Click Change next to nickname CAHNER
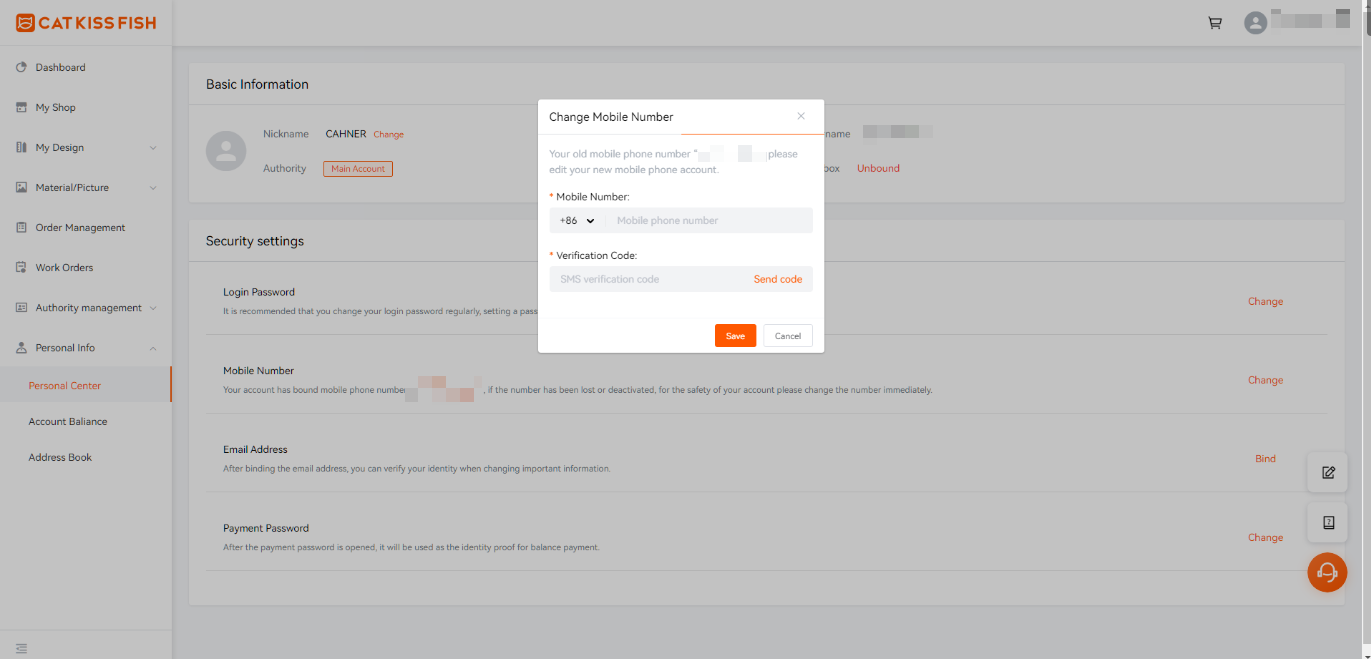The height and width of the screenshot is (659, 1371). click(x=389, y=134)
